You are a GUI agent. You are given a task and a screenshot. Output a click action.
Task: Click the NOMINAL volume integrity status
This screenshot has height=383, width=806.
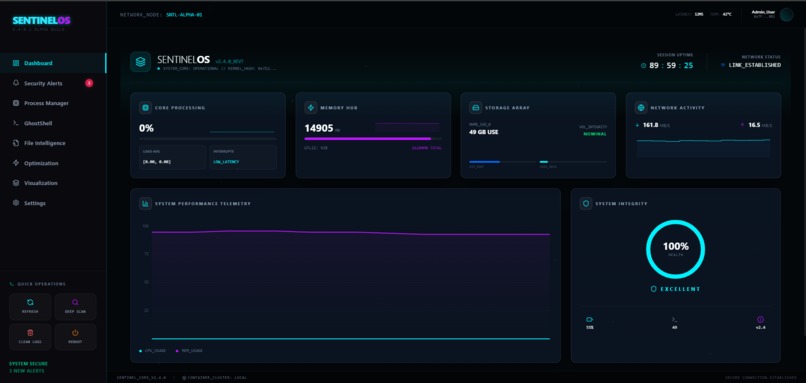595,134
